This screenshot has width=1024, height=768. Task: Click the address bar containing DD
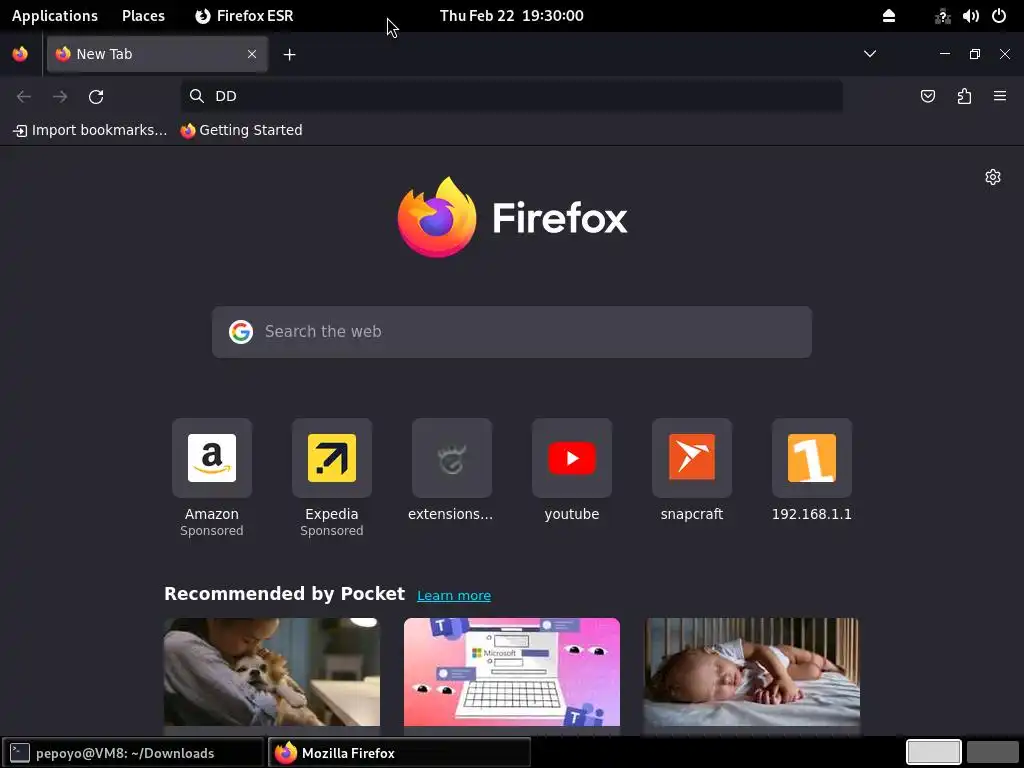511,96
